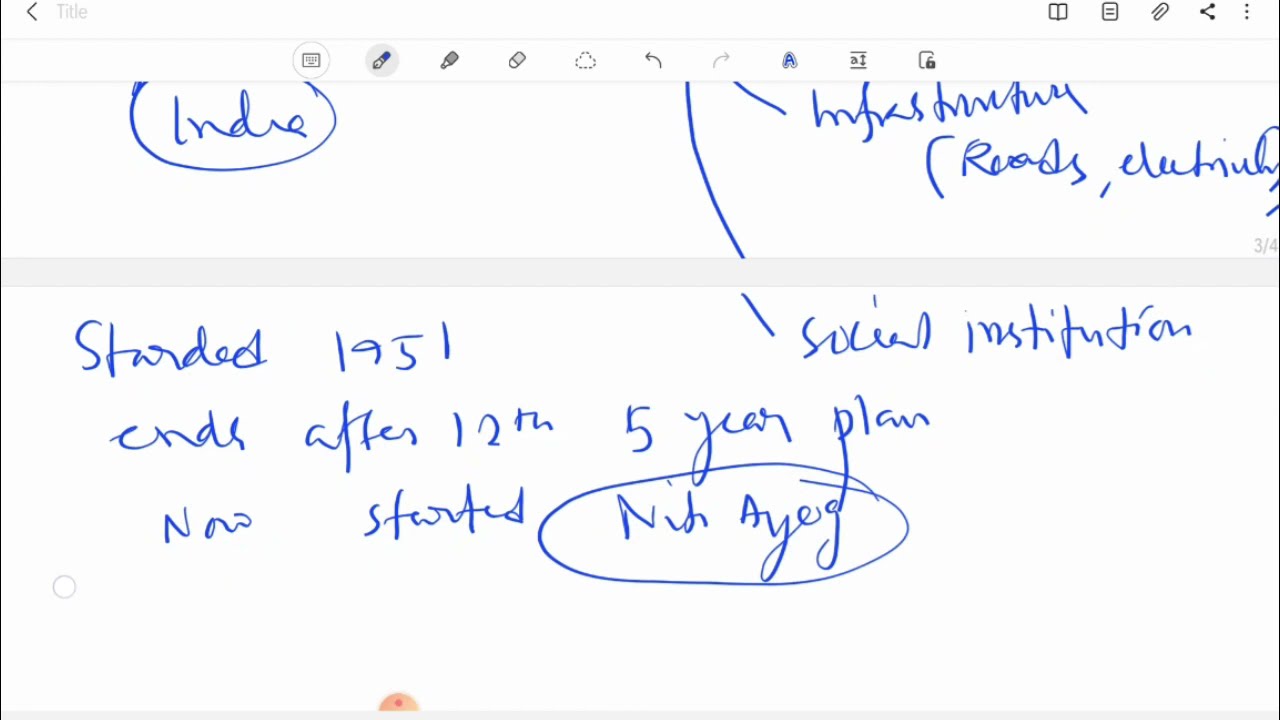Convert handwriting to text
The height and width of the screenshot is (720, 1280).
pos(789,61)
